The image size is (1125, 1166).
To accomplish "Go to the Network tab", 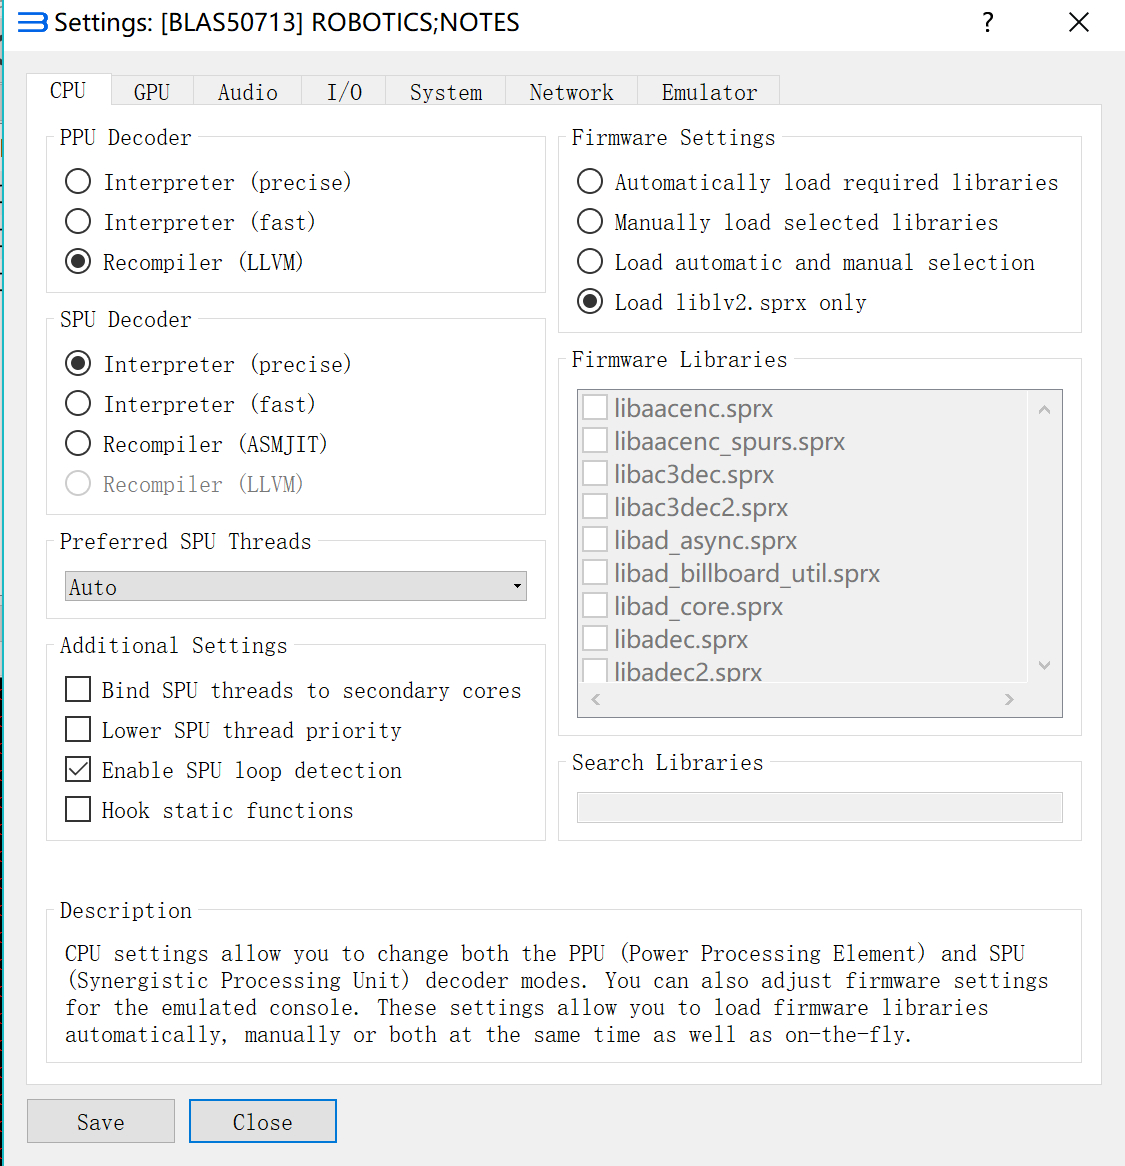I will (x=571, y=92).
